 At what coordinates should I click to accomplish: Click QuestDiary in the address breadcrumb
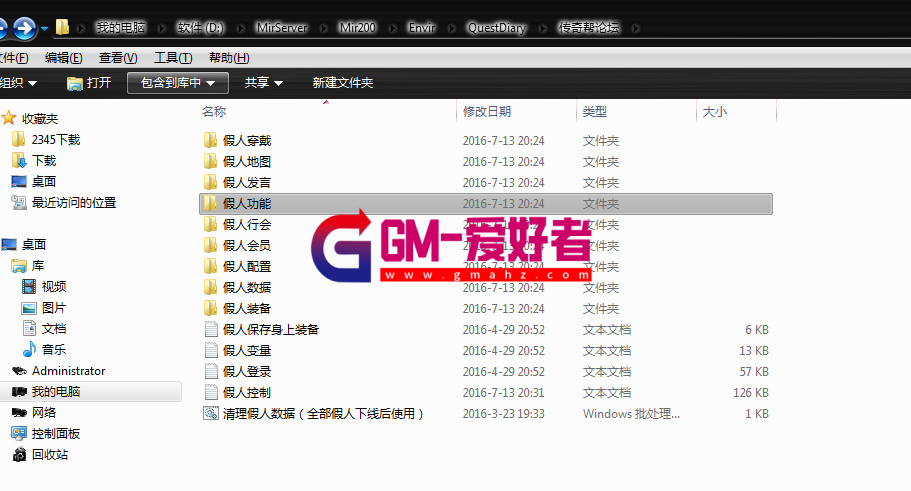point(496,28)
